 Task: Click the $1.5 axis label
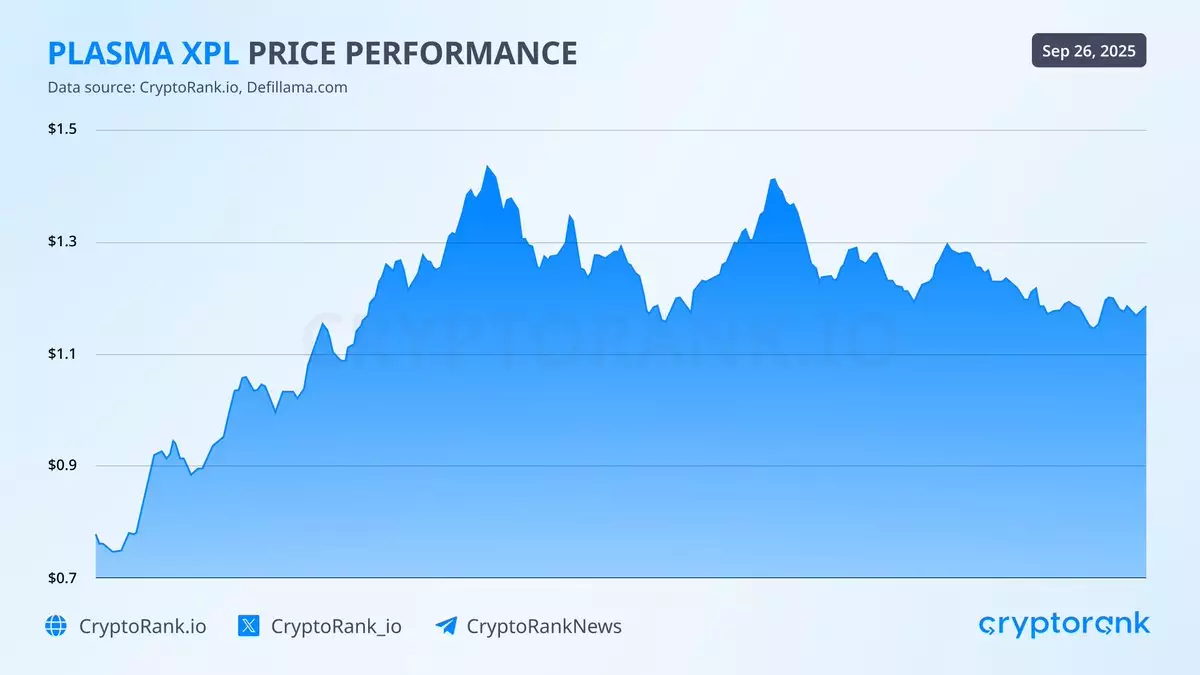pos(63,130)
